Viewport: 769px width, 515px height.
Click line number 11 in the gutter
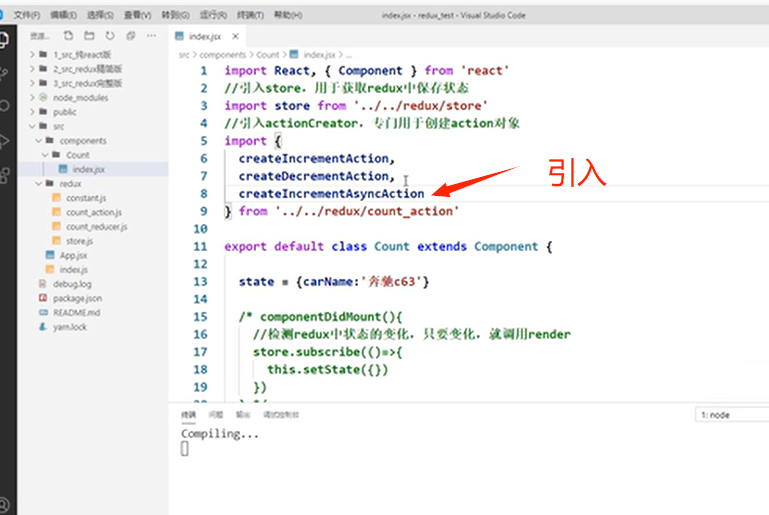(200, 246)
